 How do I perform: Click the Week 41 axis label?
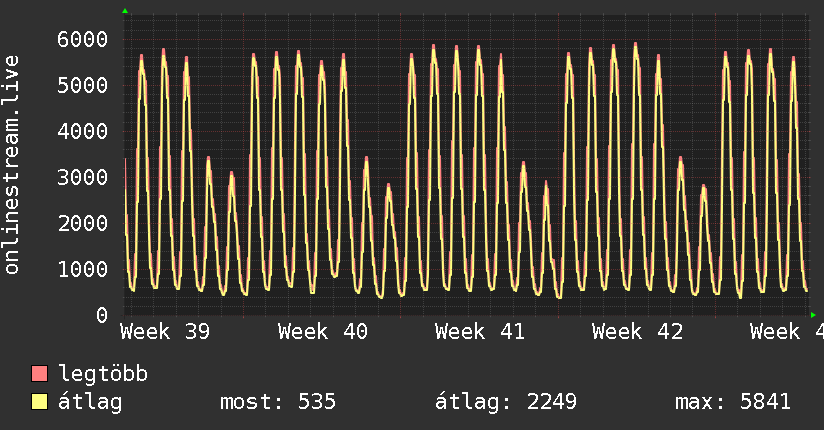(480, 332)
